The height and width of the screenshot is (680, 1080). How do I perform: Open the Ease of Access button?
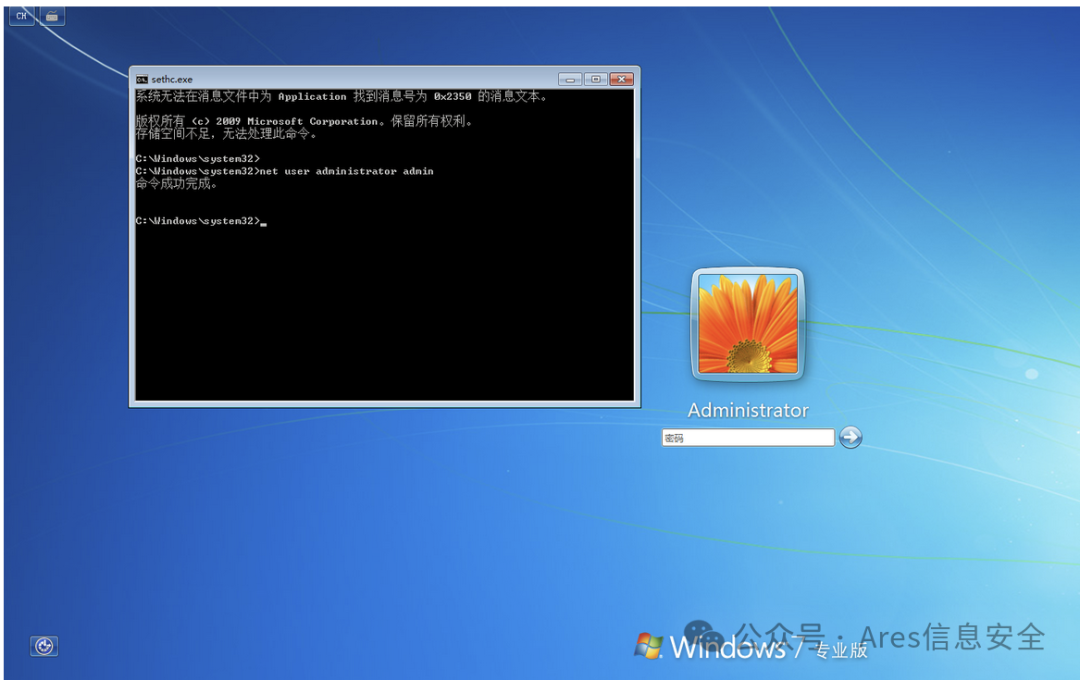(44, 646)
